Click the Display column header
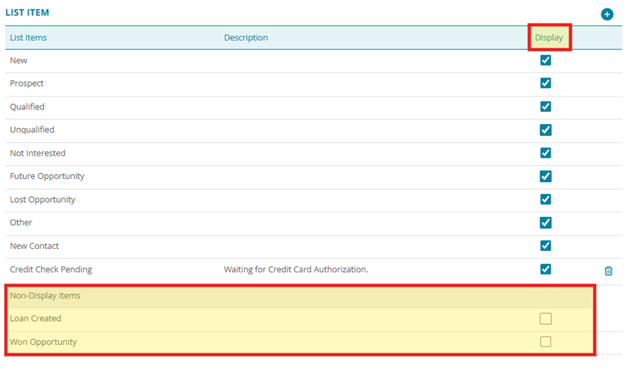The height and width of the screenshot is (369, 632). (x=549, y=38)
